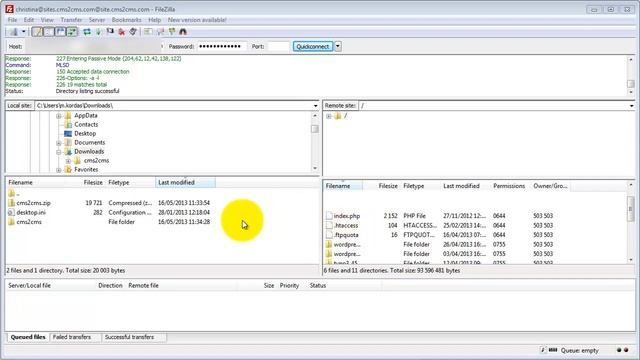The width and height of the screenshot is (640, 360).
Task: Click the remote file list scrollbar thumb
Action: pyautogui.click(x=631, y=208)
